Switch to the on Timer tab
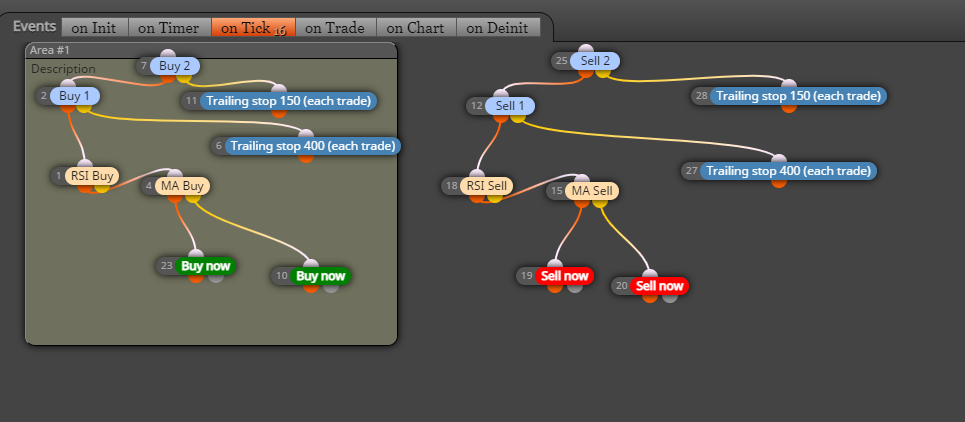Screen dimensions: 965x422 coord(169,28)
